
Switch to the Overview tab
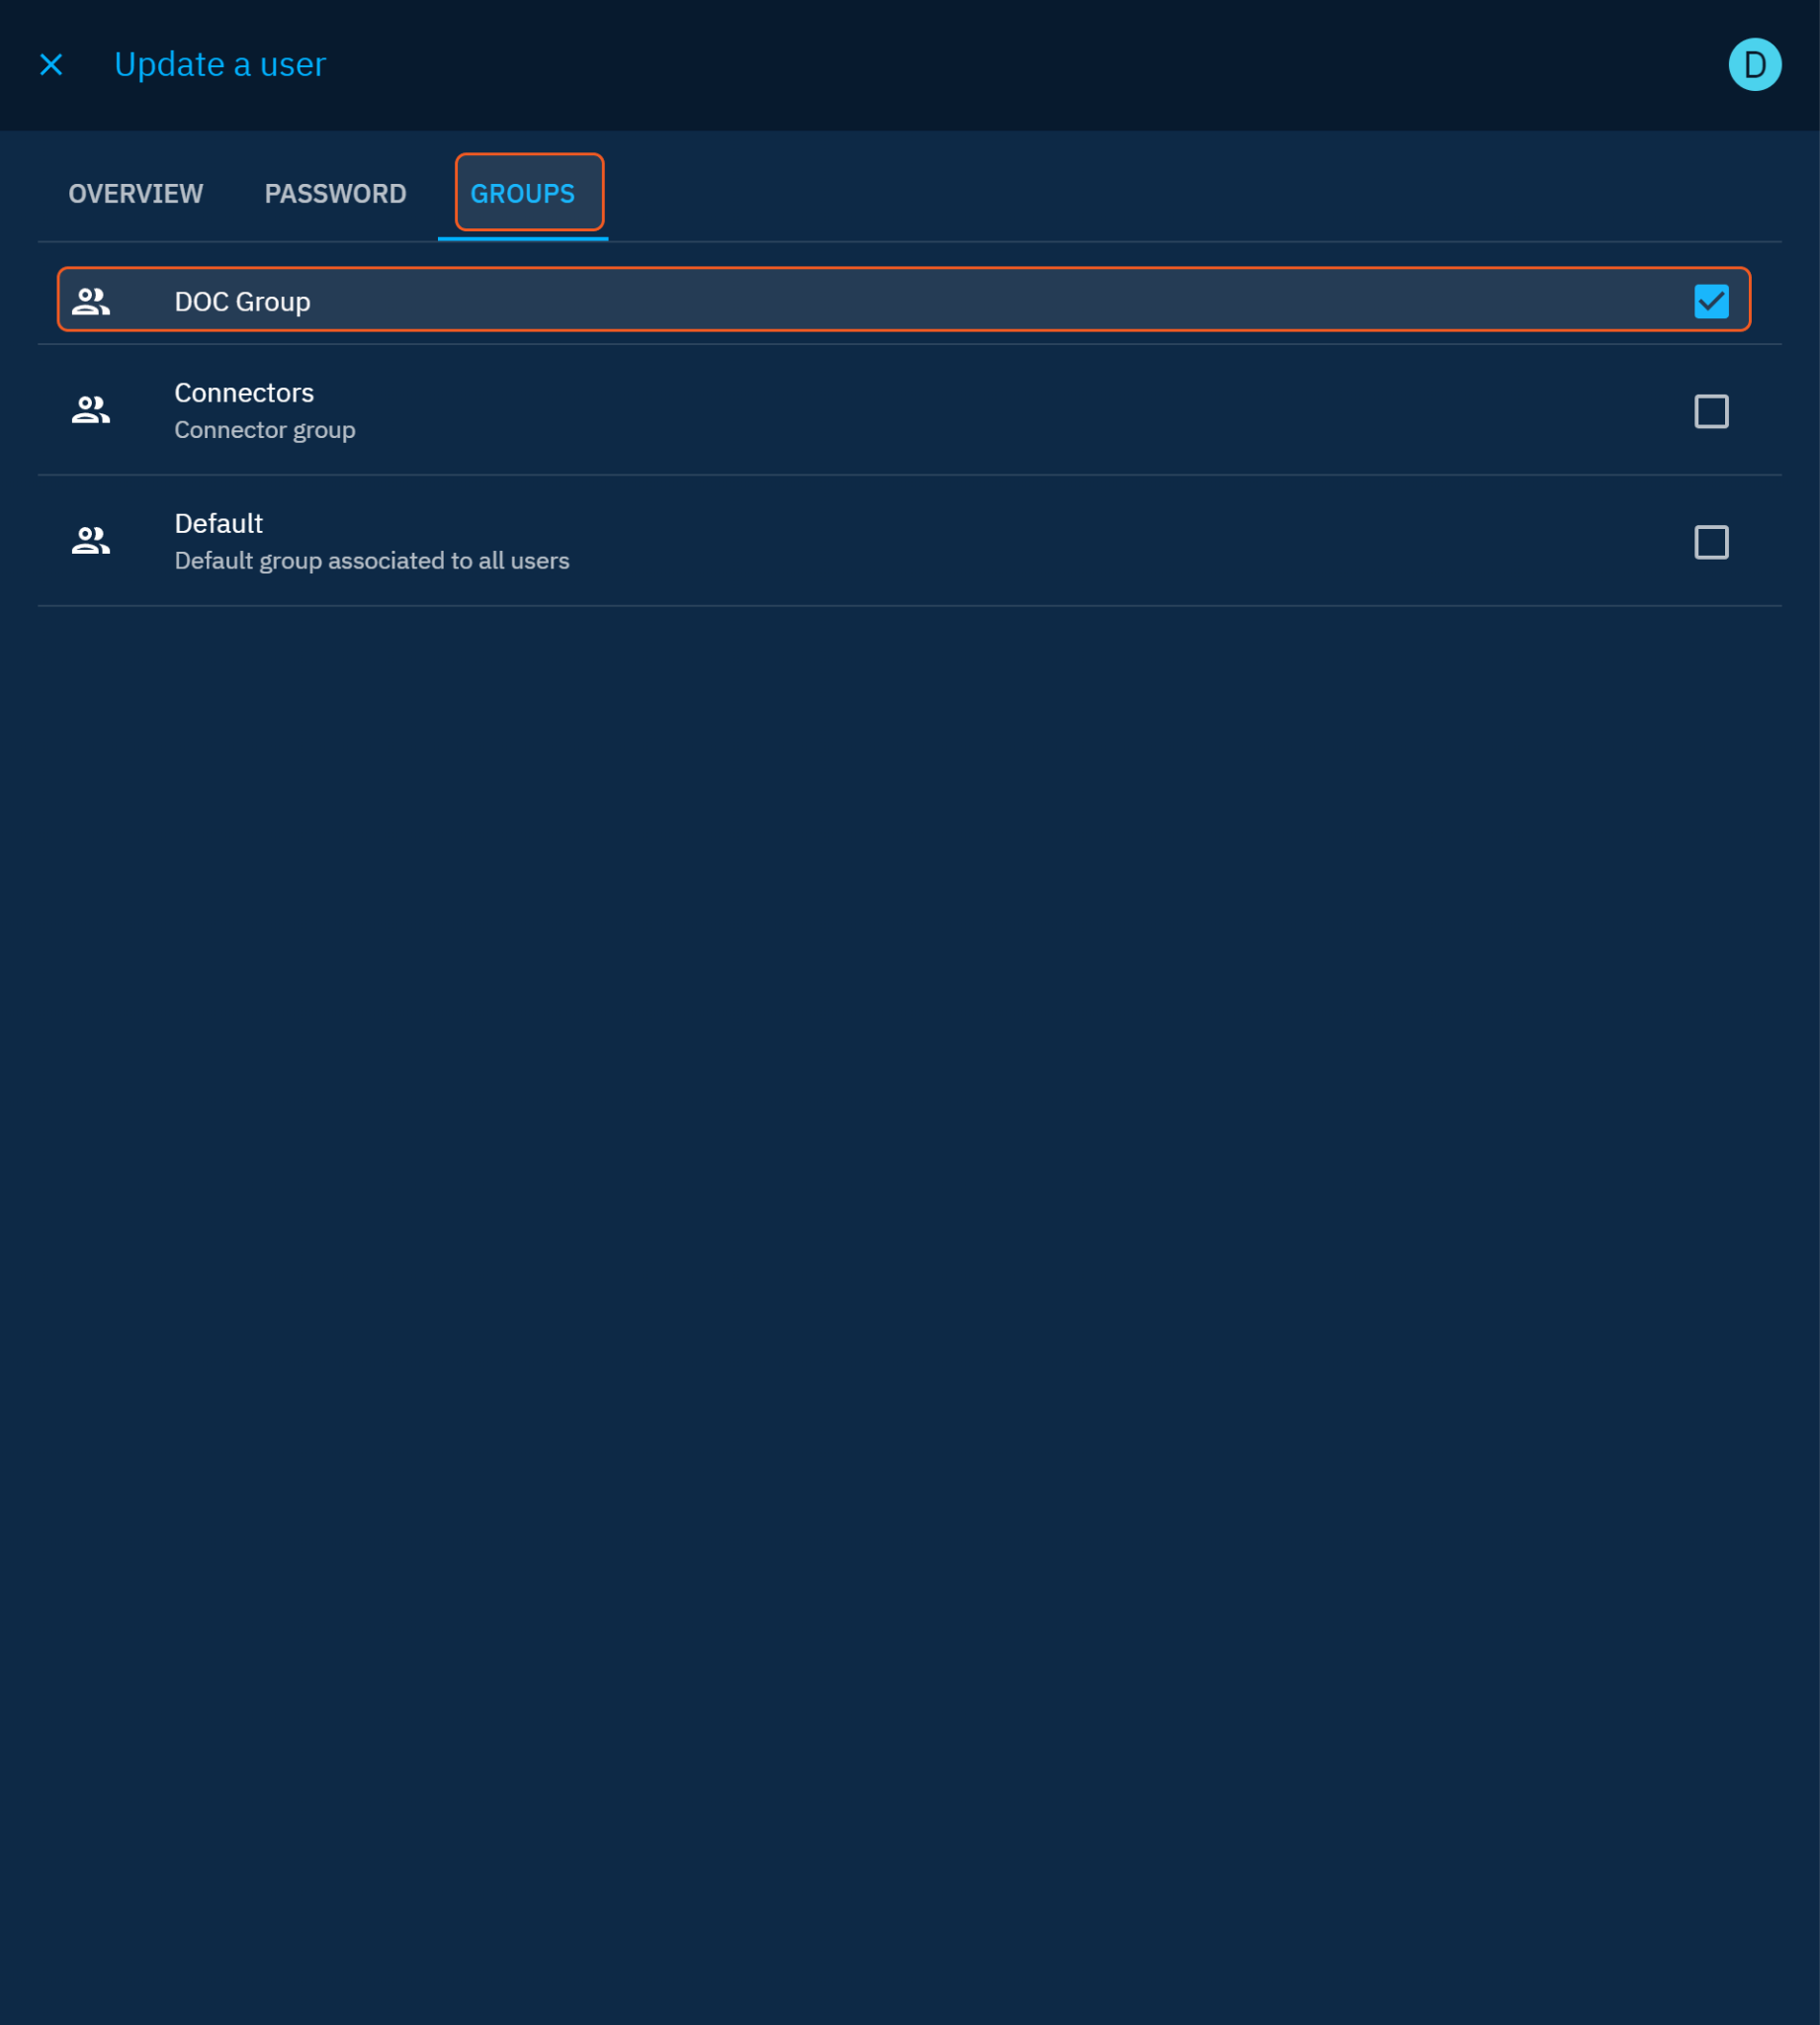(135, 193)
